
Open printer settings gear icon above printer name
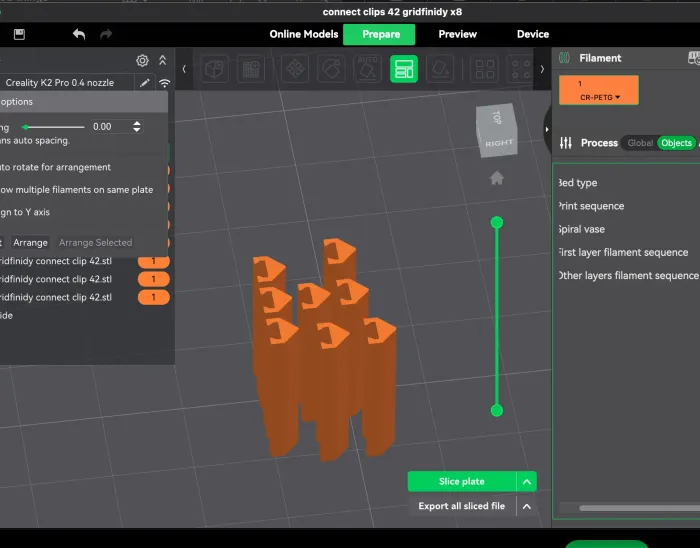pos(142,60)
